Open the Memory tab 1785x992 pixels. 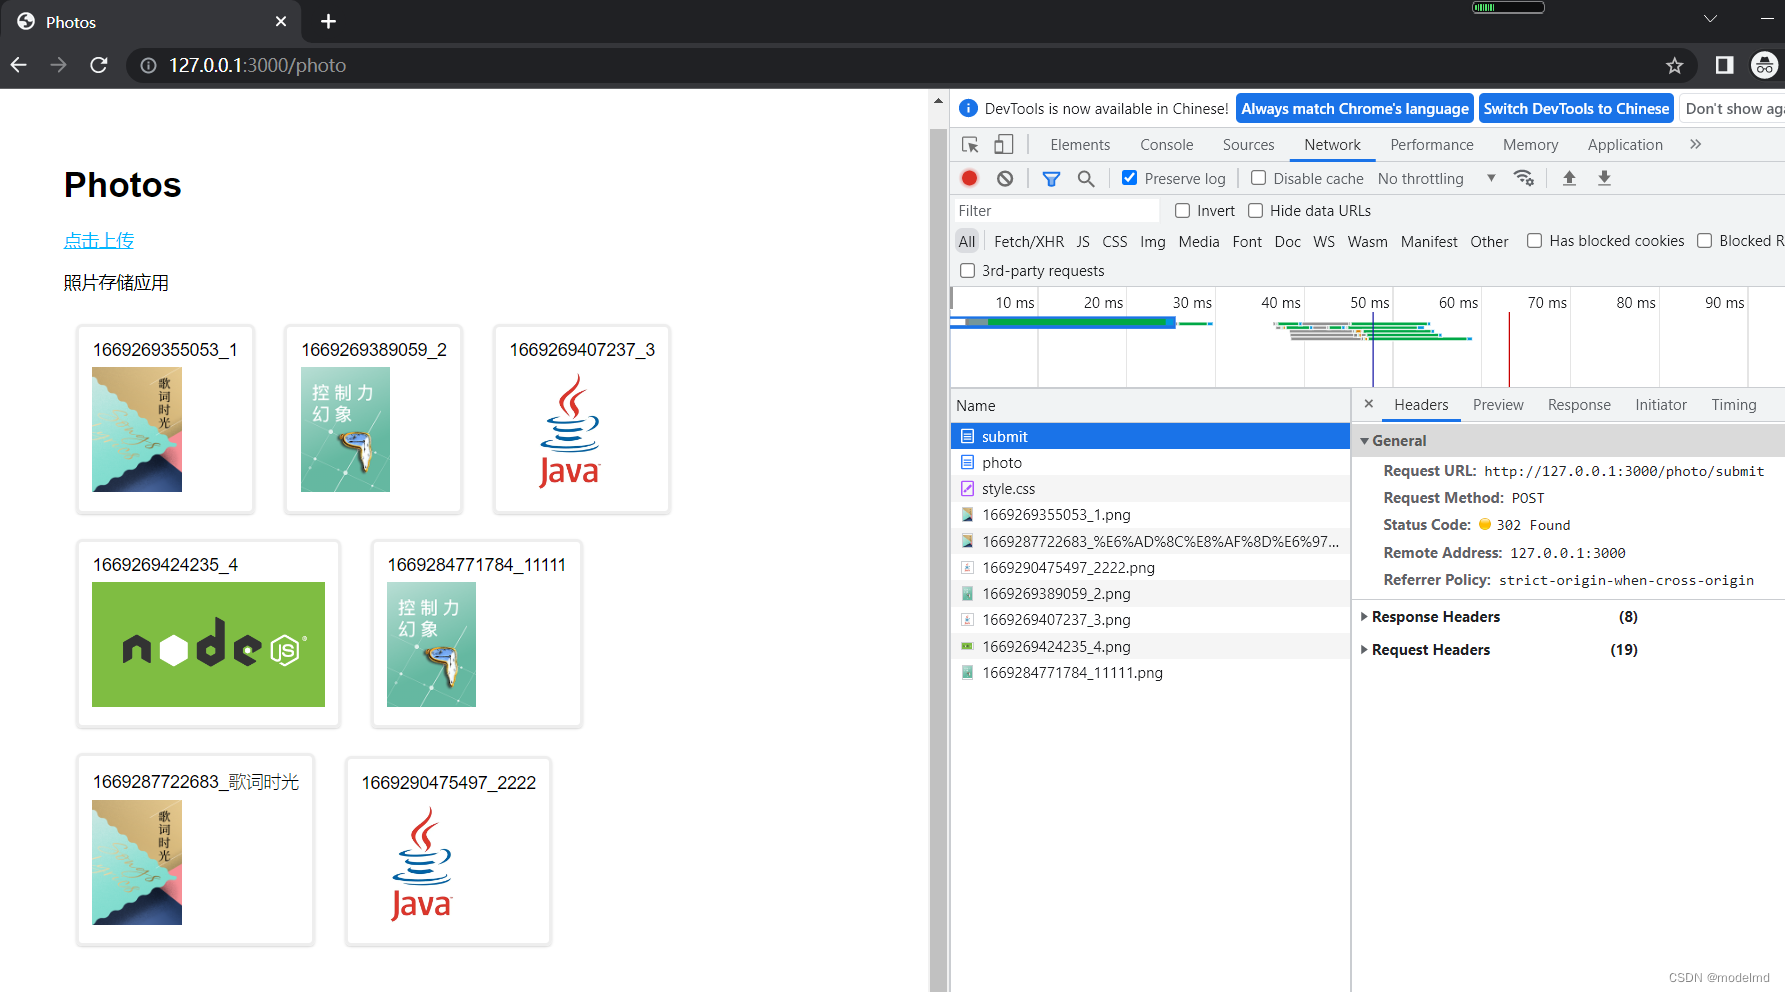[1530, 145]
